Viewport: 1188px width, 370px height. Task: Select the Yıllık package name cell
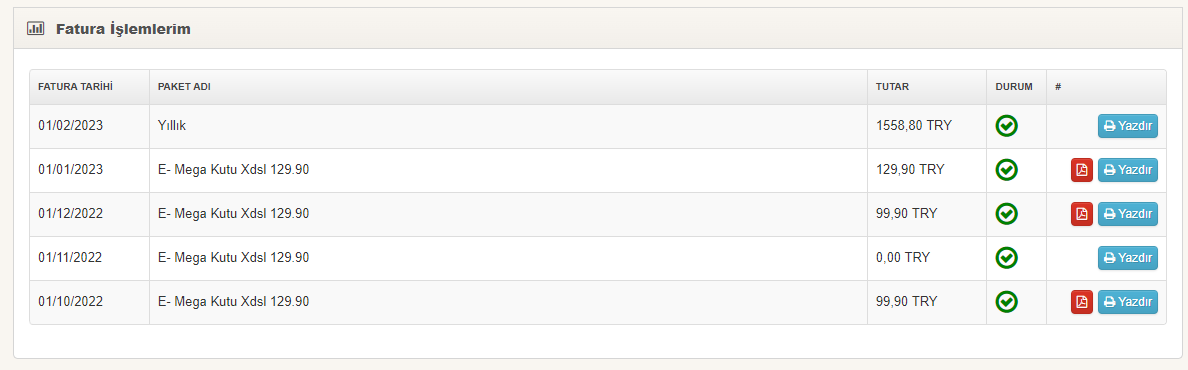point(508,126)
